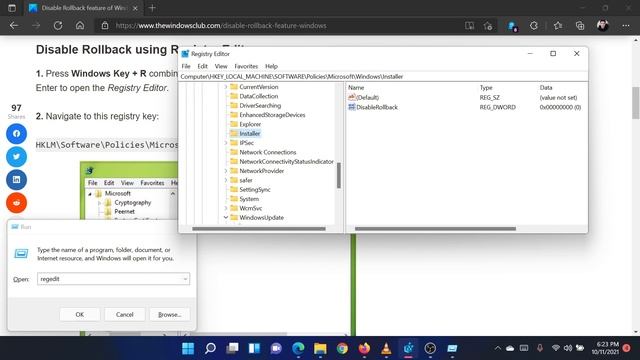Share article on Twitter
Screen dimensions: 640x360
[x=16, y=156]
